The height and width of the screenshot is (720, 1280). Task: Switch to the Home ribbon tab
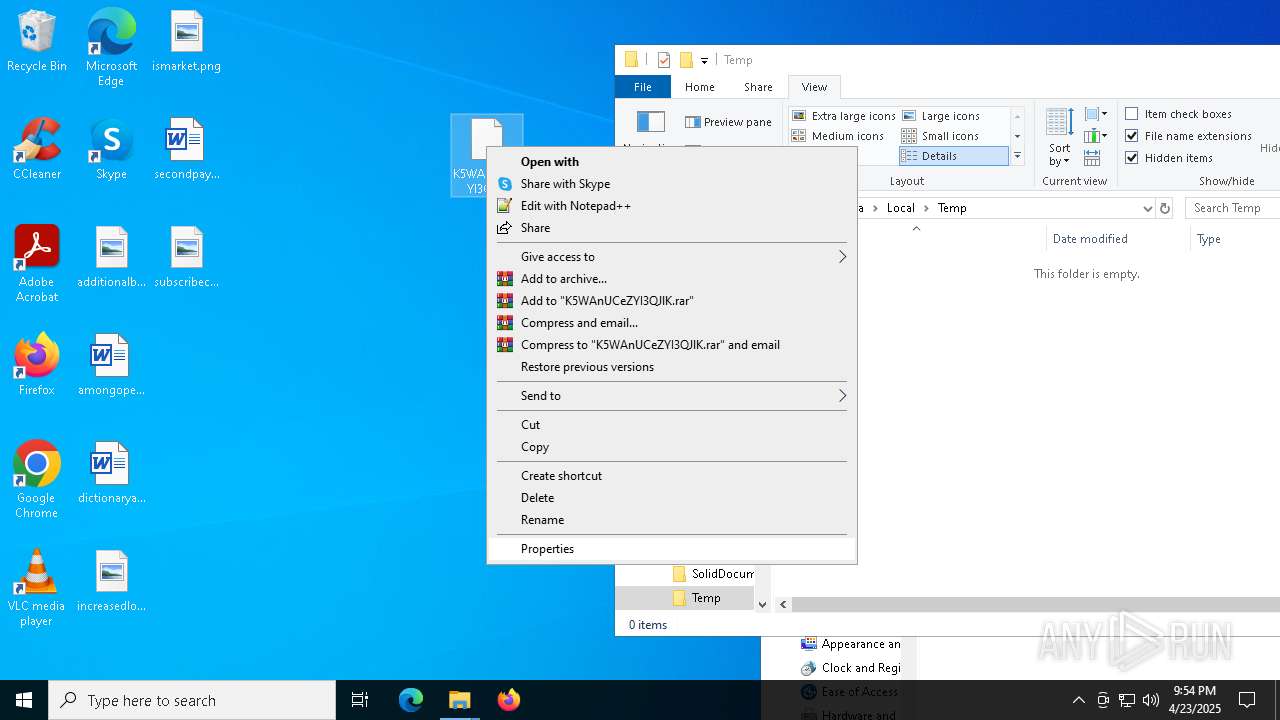[700, 87]
